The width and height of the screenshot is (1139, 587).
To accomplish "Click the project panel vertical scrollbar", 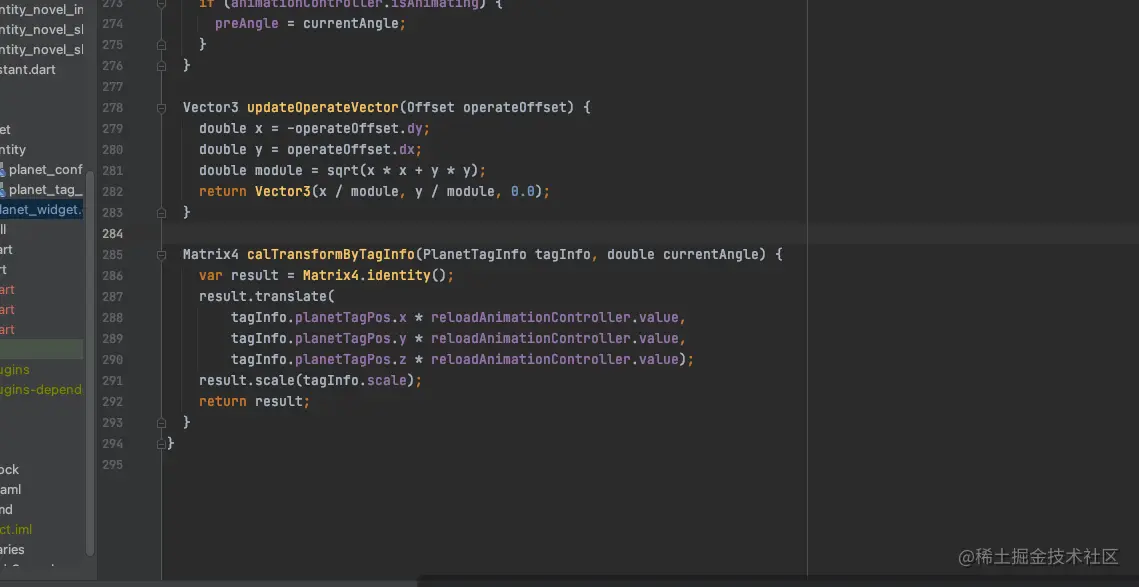I will (90, 363).
